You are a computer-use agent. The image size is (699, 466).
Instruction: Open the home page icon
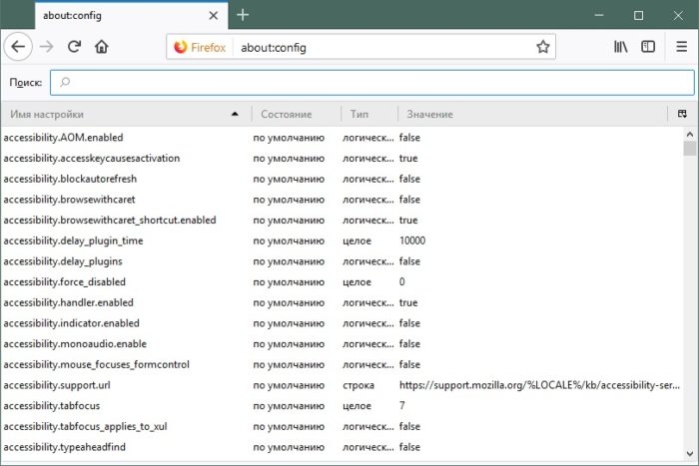[102, 46]
